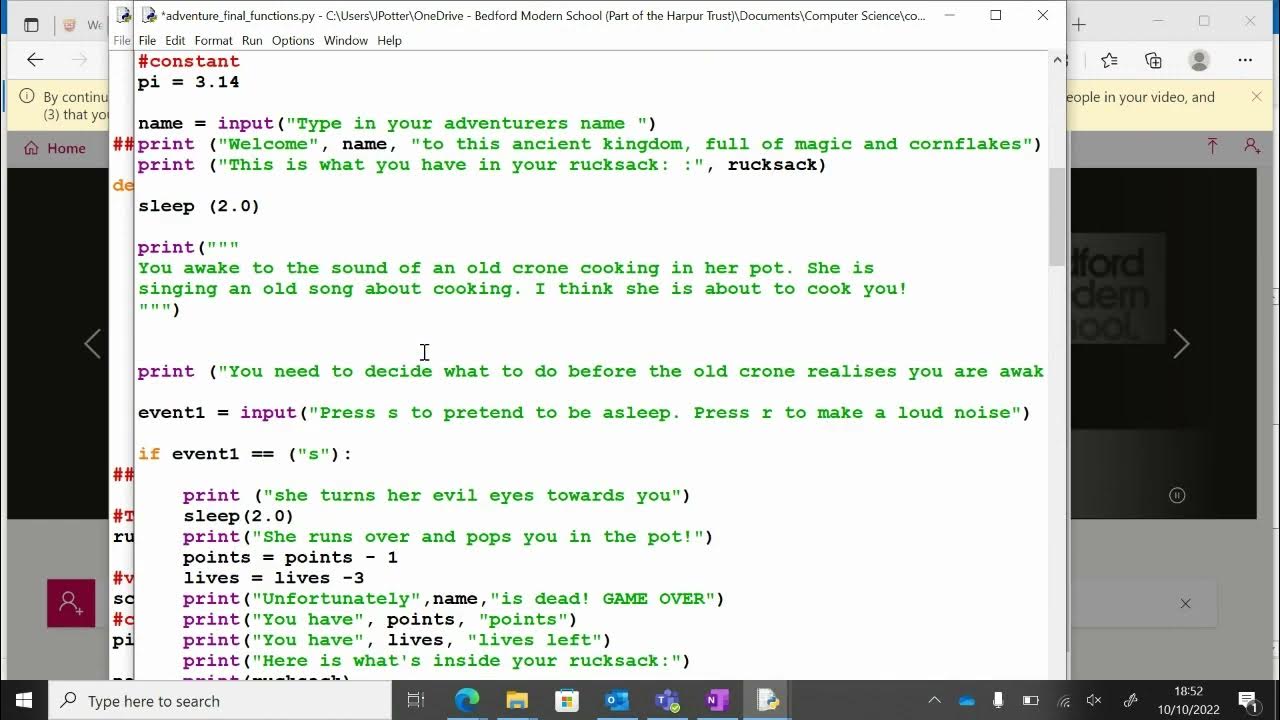Image resolution: width=1280 pixels, height=720 pixels.
Task: Open Task View on the taskbar
Action: (416, 700)
